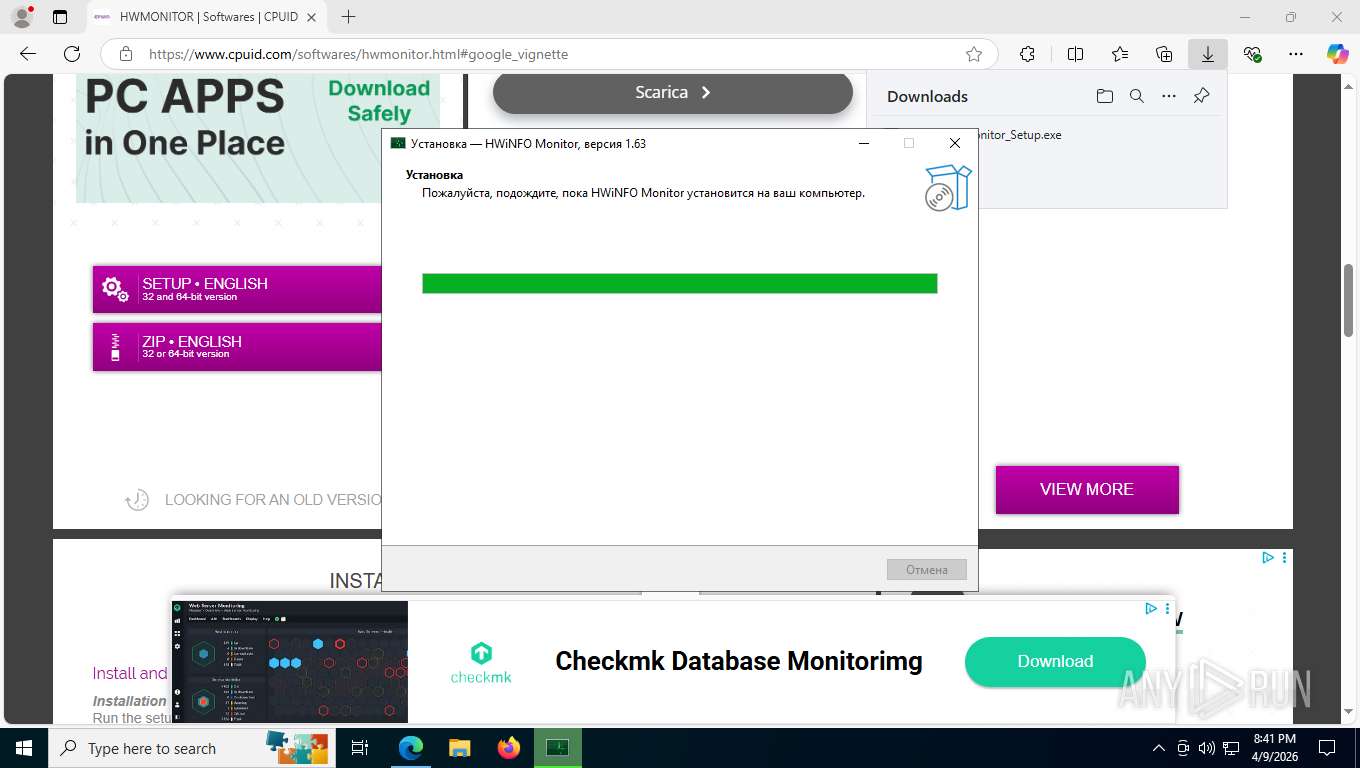Launch File Explorer from the taskbar
The width and height of the screenshot is (1360, 768).
(x=459, y=748)
